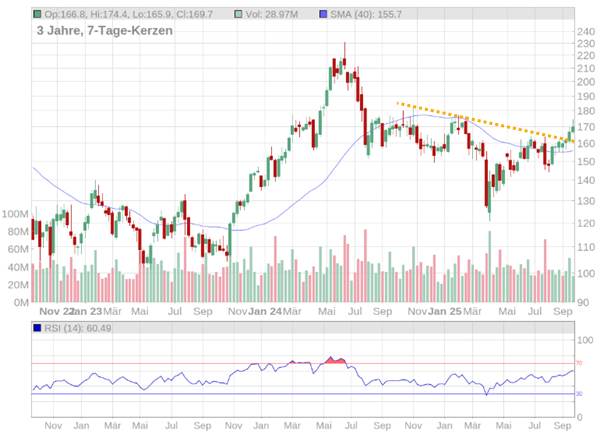
Task: Click the '3 Jahre, 7-Tage-Kerzen' chart title
Action: coord(104,30)
